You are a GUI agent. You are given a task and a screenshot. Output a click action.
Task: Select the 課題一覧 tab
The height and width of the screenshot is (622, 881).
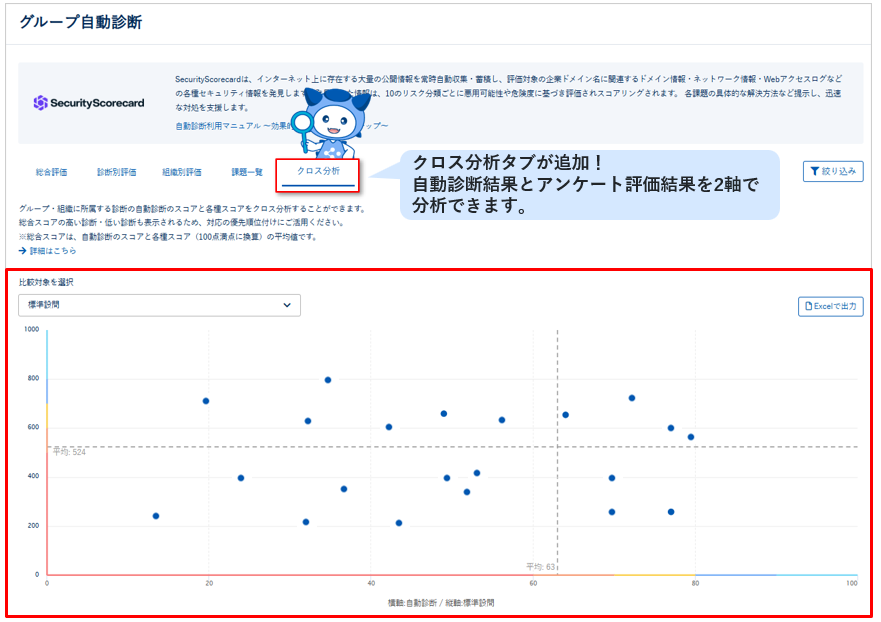coord(247,173)
